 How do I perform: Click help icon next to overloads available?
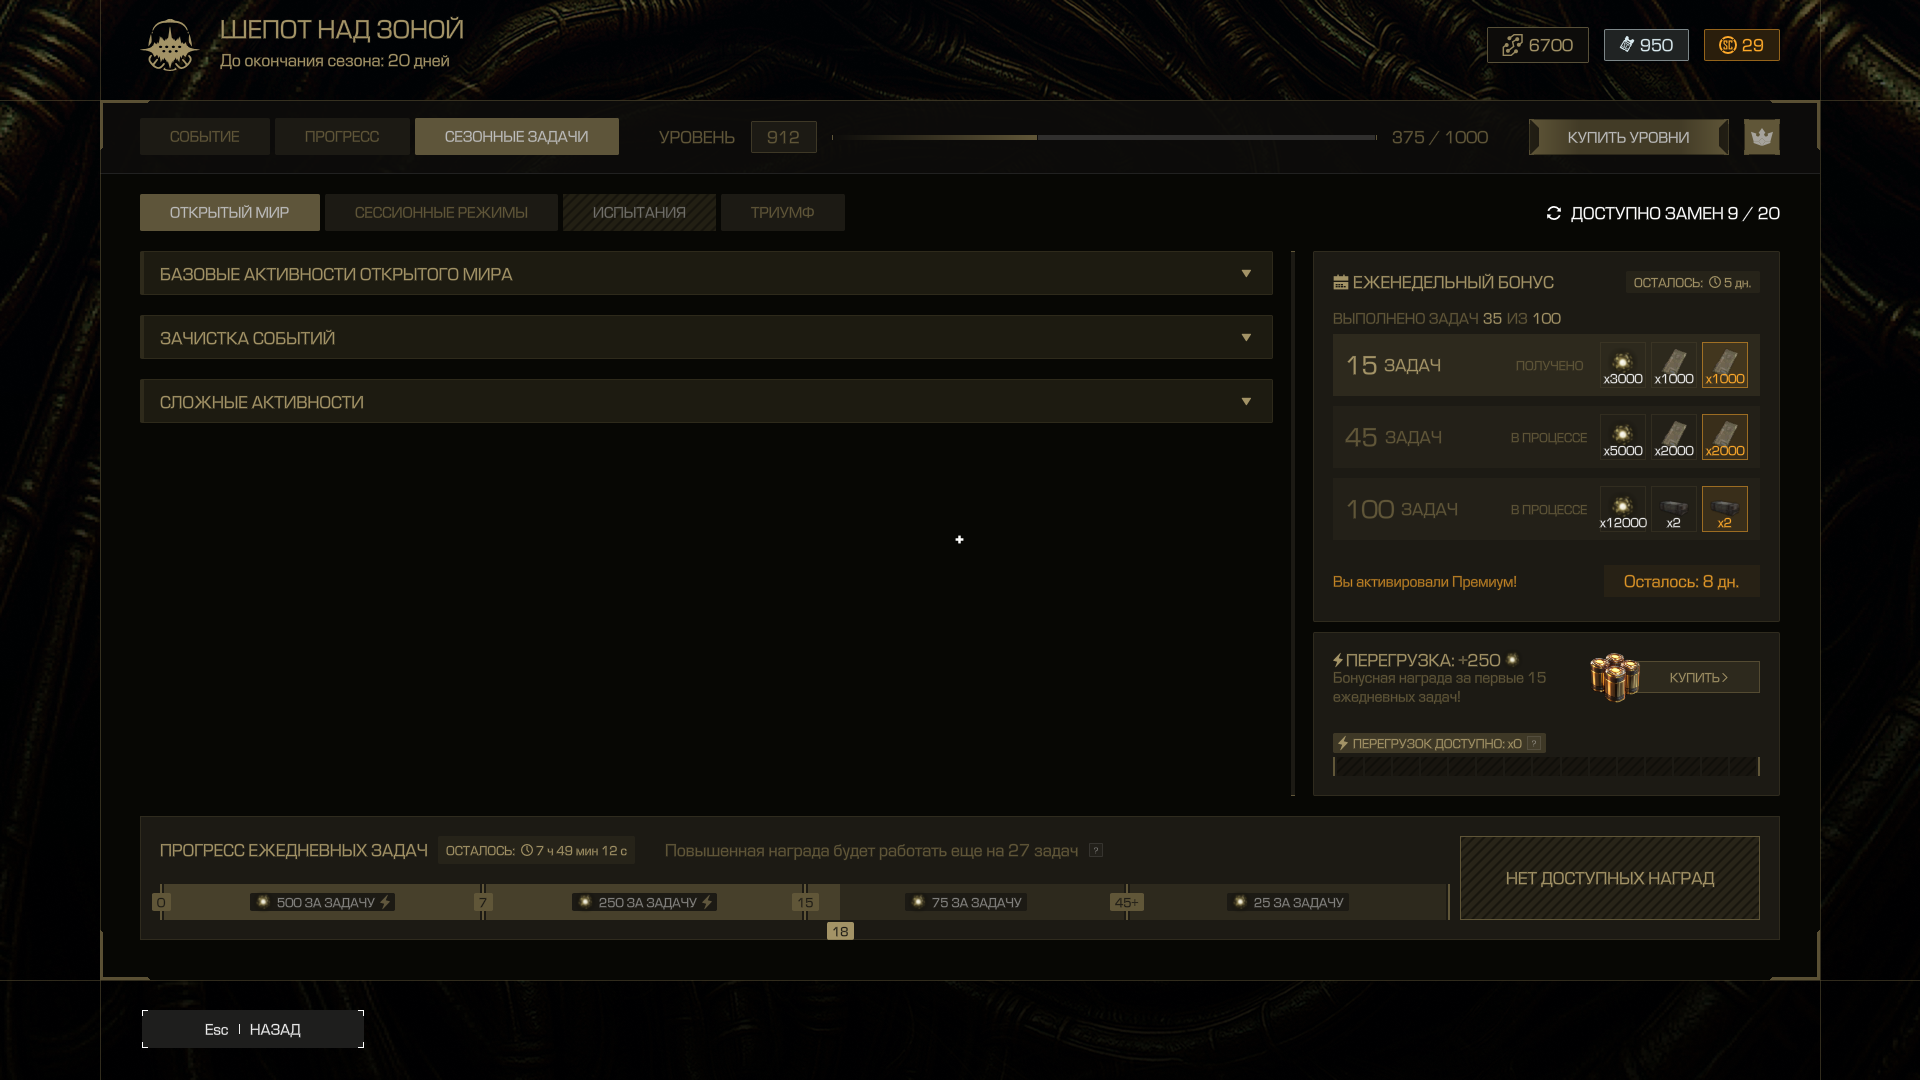click(x=1533, y=743)
